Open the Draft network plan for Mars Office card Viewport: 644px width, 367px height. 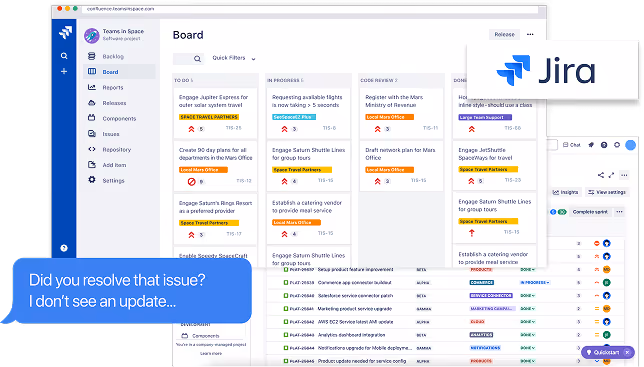(x=401, y=165)
